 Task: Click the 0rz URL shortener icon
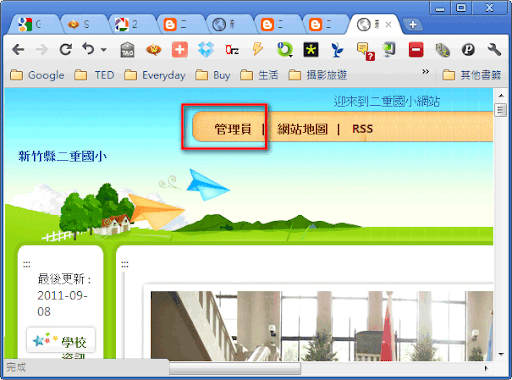(232, 50)
